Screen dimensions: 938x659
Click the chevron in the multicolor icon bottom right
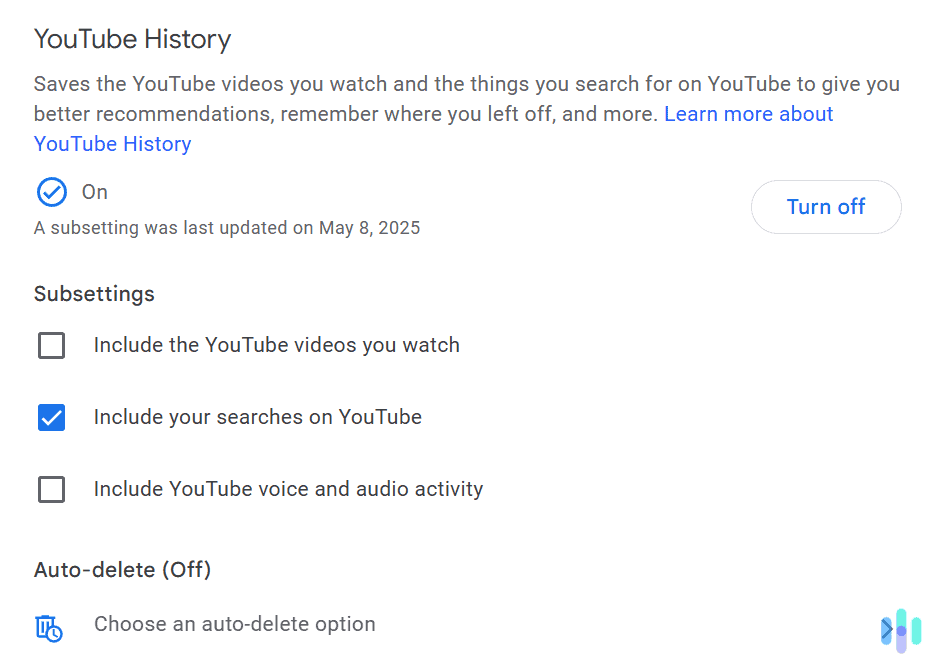point(888,630)
